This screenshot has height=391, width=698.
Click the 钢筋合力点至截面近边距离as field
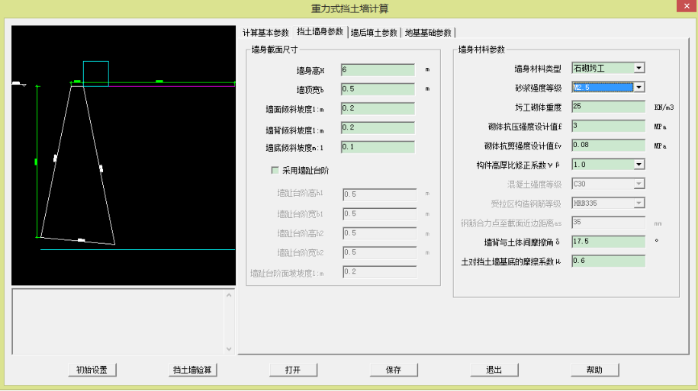(x=609, y=222)
